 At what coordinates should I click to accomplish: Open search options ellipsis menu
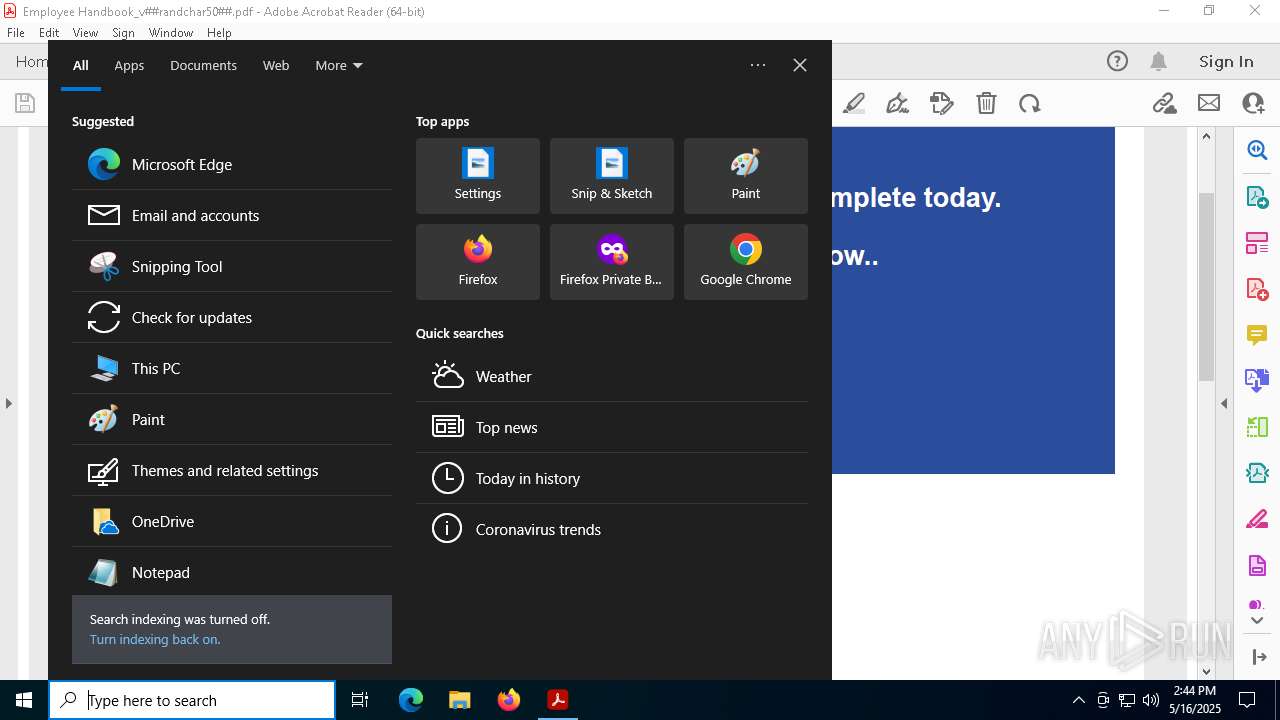(758, 65)
